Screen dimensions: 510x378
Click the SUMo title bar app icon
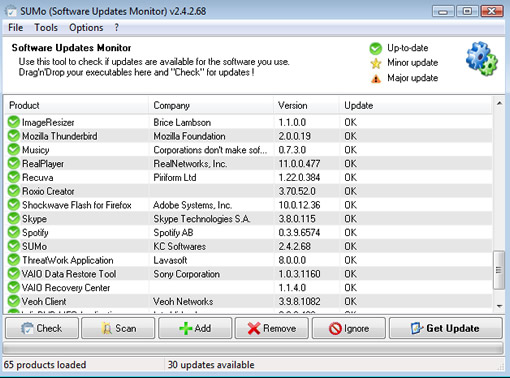coord(11,11)
